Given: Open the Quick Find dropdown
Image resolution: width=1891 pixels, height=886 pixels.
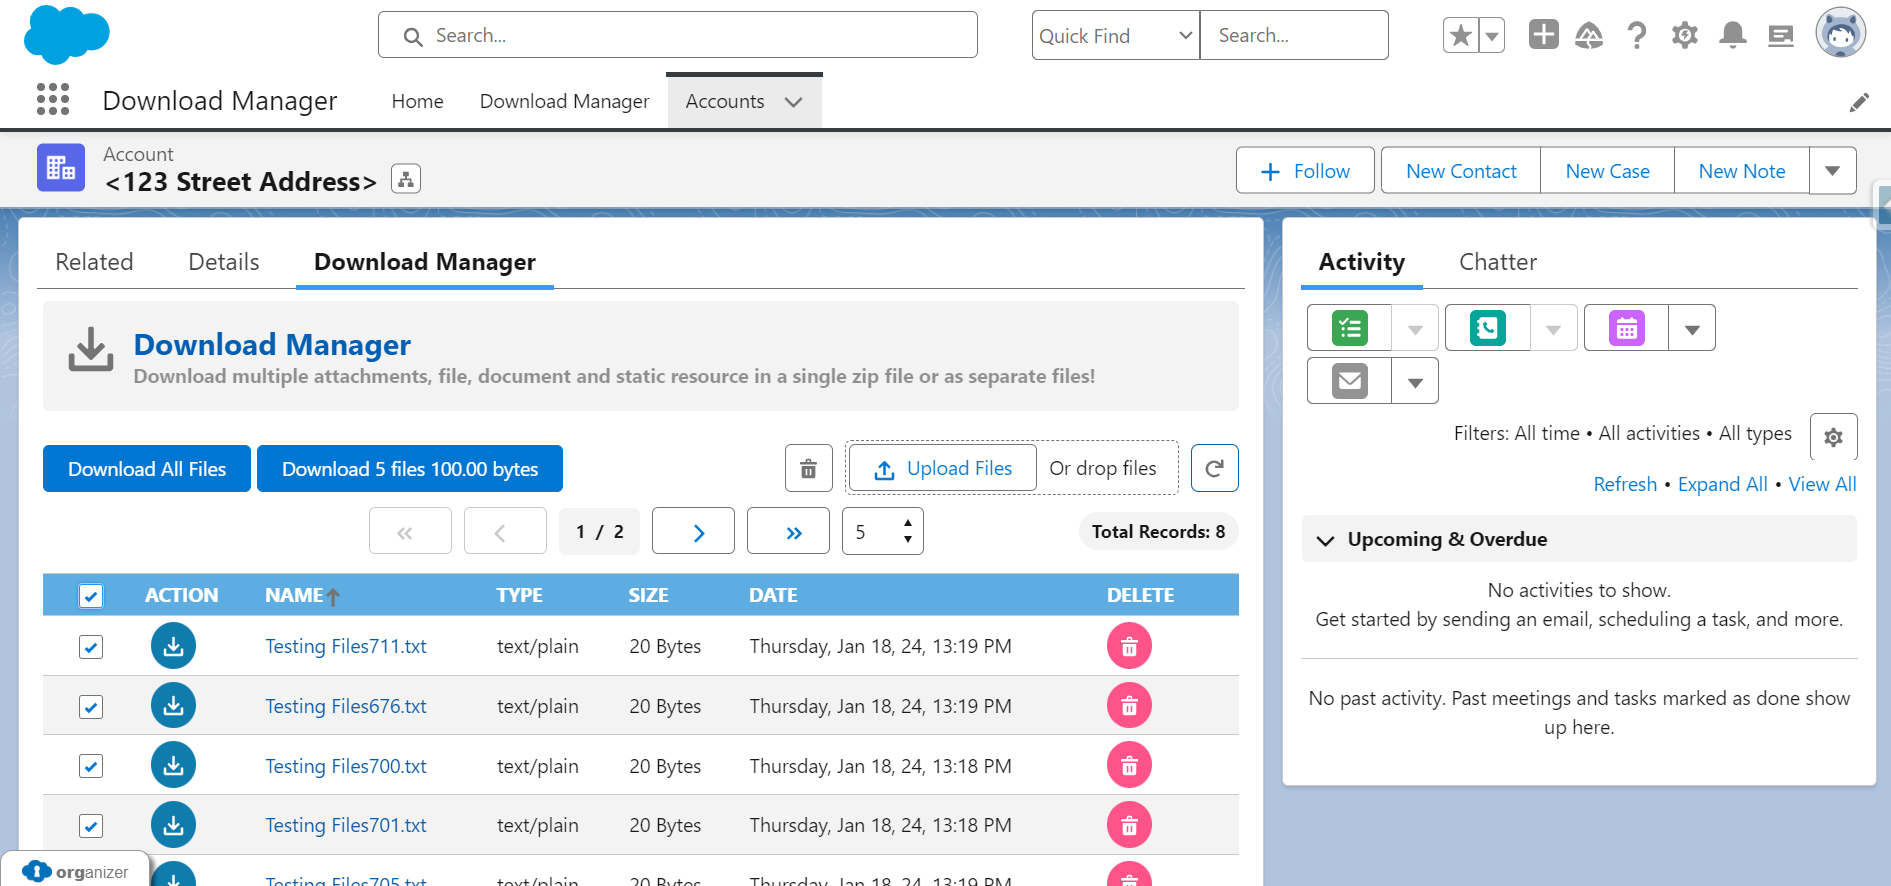Looking at the screenshot, I should [1115, 36].
